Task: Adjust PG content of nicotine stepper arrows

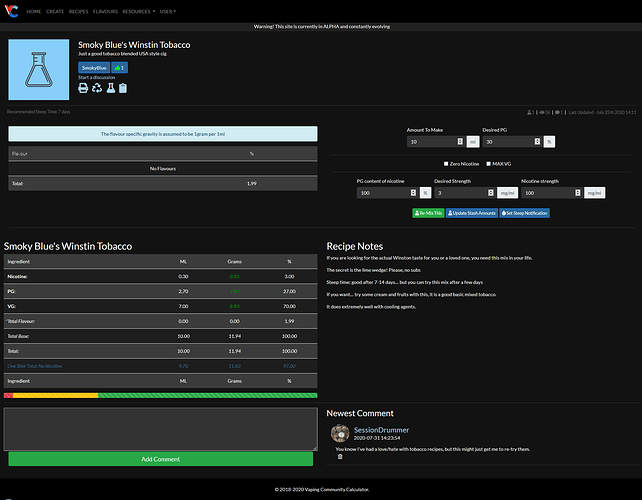Action: click(x=413, y=192)
